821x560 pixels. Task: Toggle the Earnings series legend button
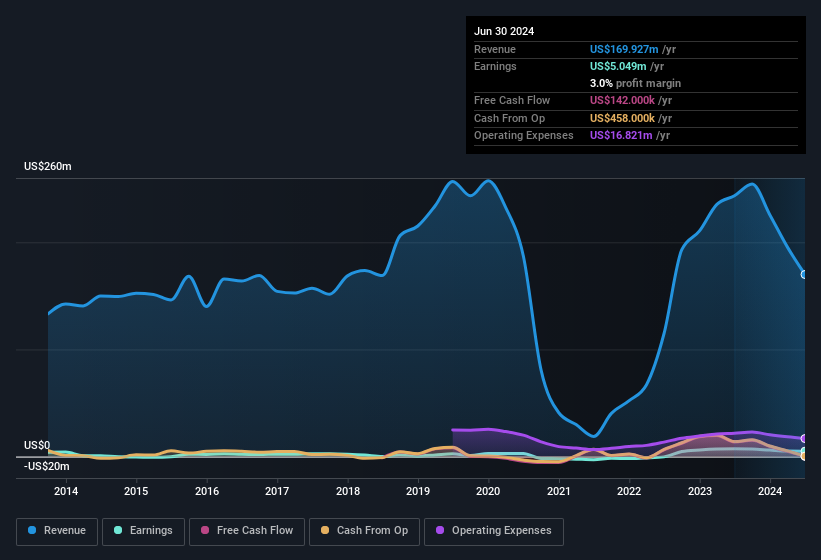pos(143,531)
